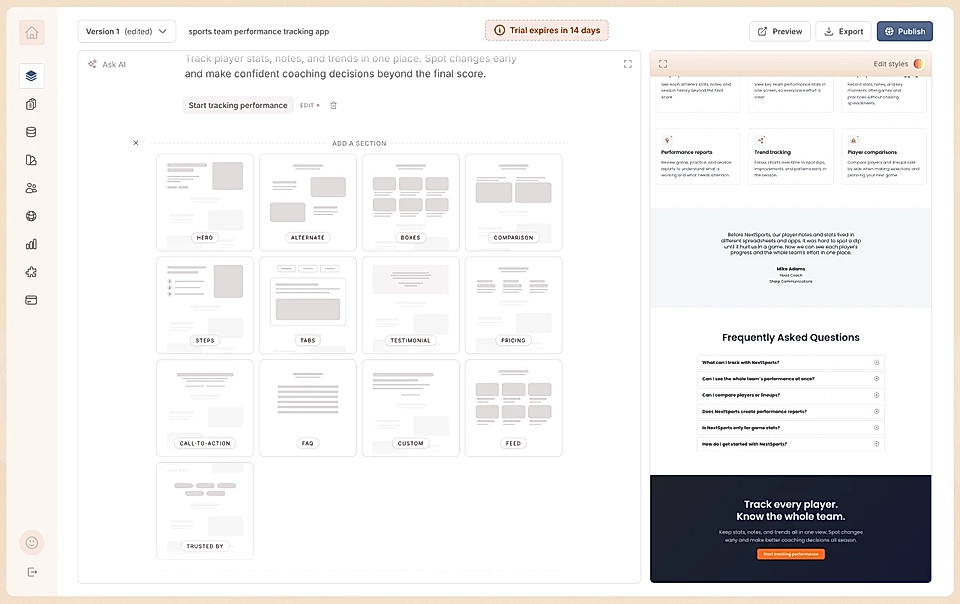The image size is (960, 604).
Task: Open the users sidebar icon
Action: (x=31, y=188)
